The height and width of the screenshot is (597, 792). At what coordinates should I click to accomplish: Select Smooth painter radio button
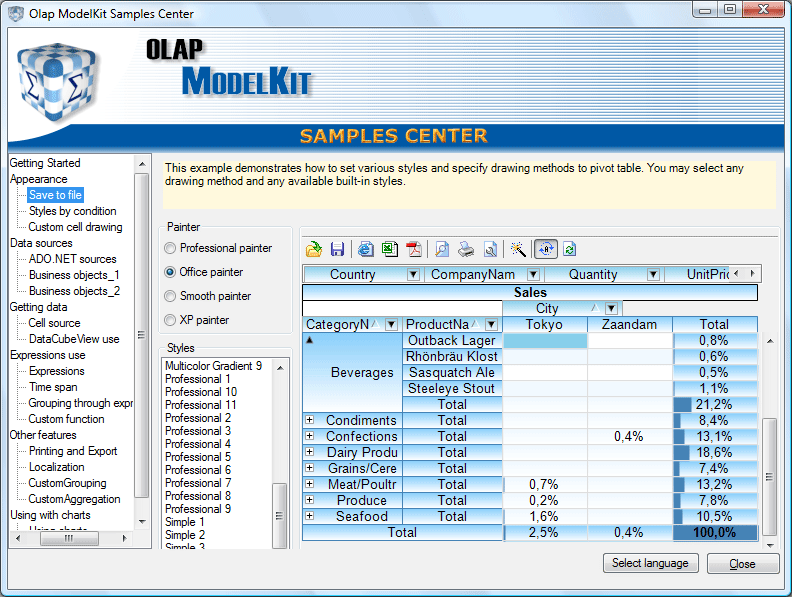click(170, 296)
